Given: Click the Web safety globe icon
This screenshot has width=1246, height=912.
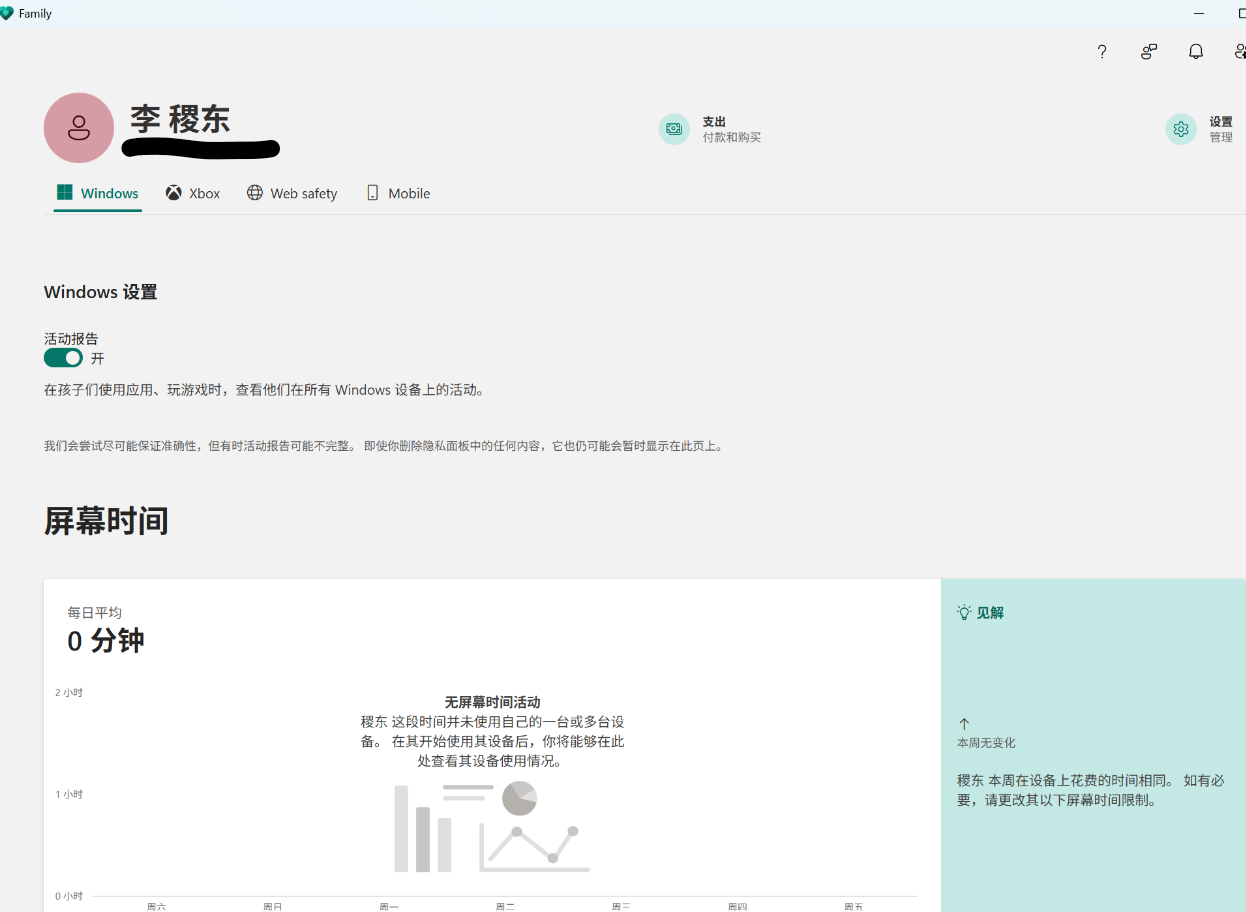Looking at the screenshot, I should (x=255, y=193).
